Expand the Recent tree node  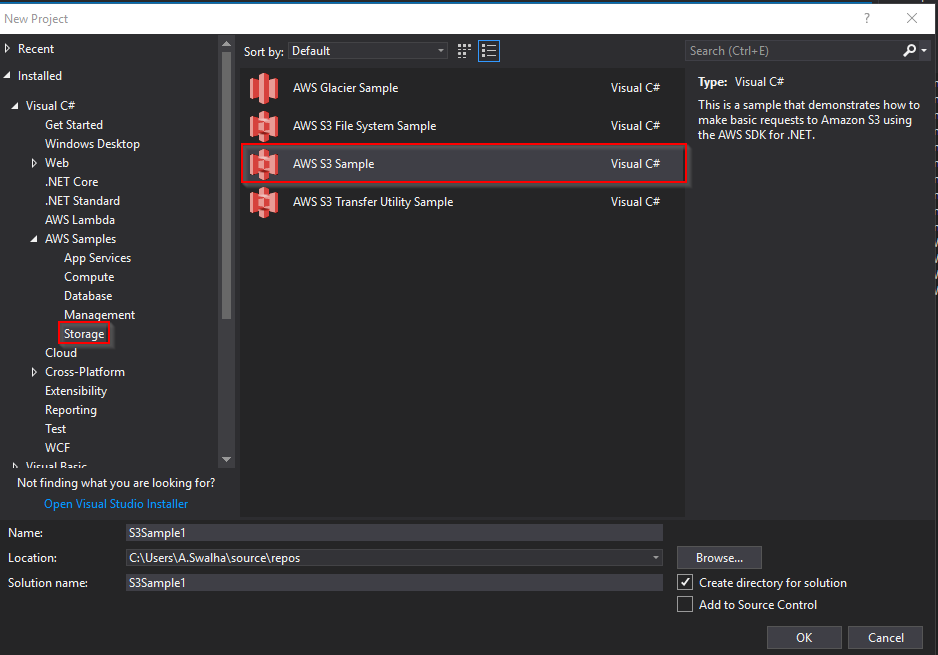pos(7,48)
